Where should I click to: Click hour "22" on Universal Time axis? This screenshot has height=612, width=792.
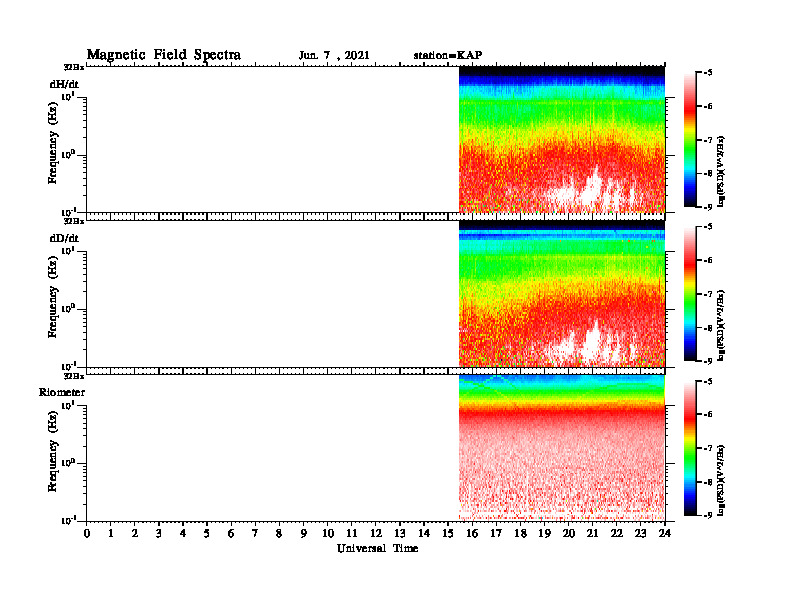pyautogui.click(x=617, y=534)
